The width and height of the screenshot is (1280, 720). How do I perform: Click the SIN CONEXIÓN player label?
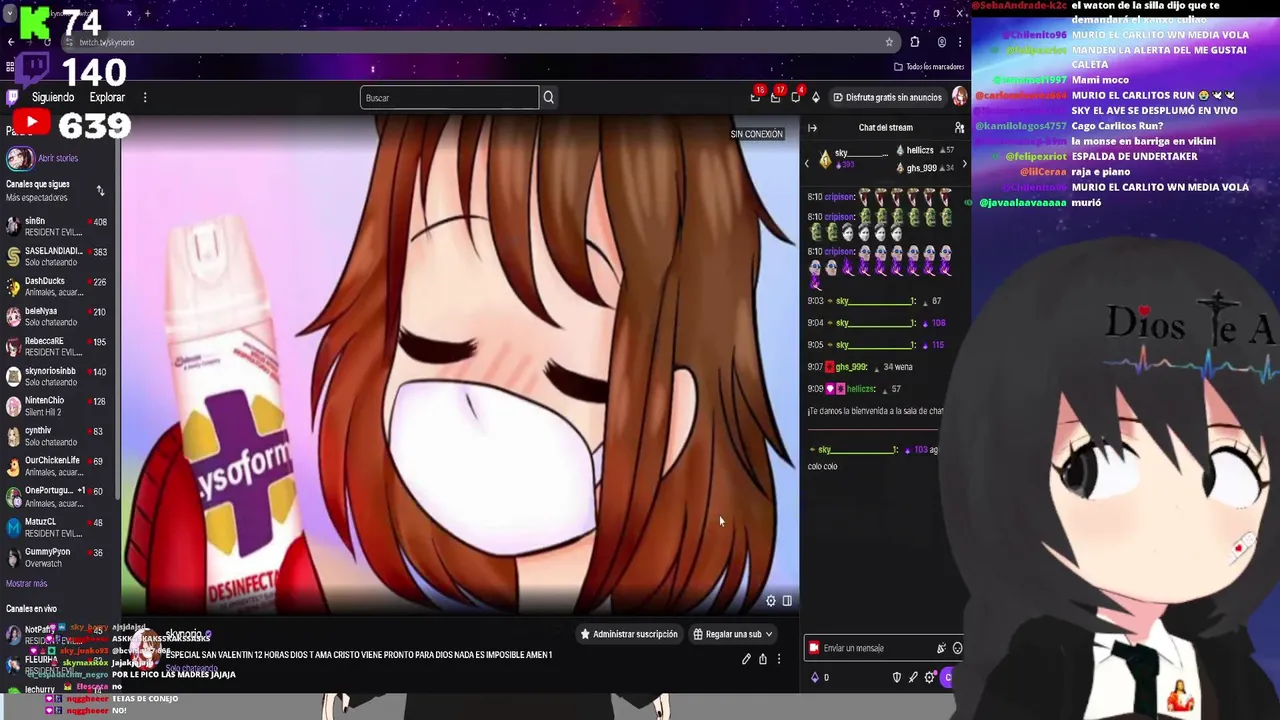point(756,134)
